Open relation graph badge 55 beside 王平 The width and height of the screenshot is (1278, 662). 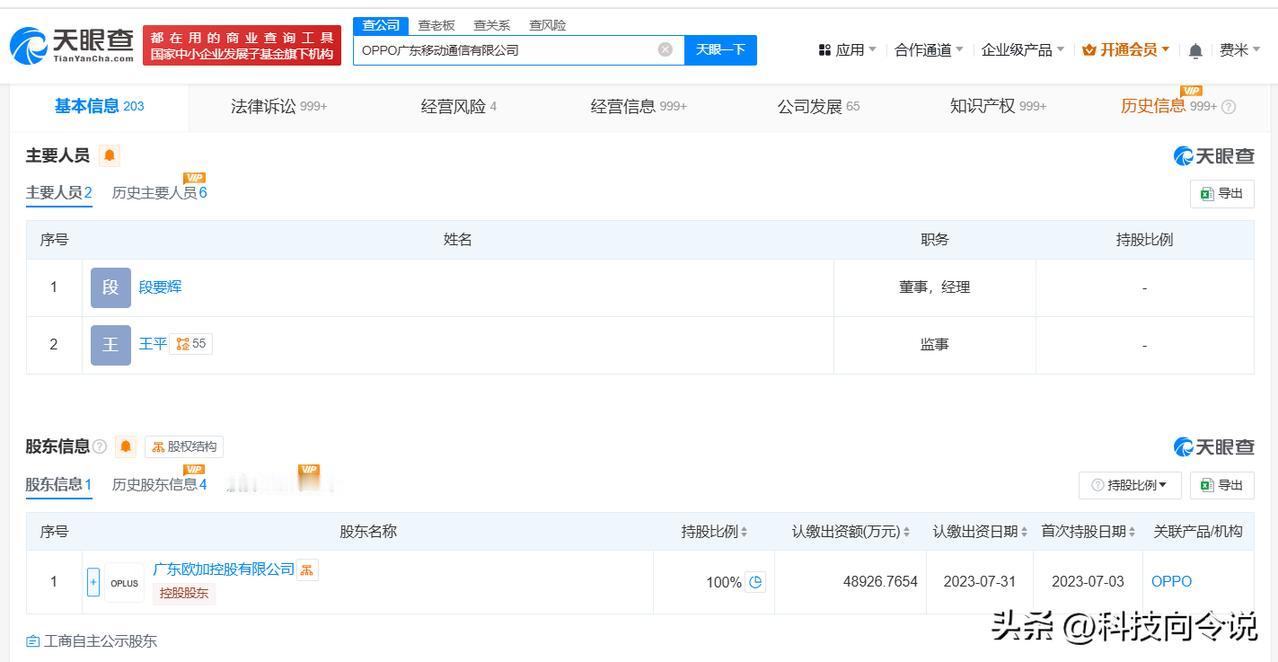(191, 344)
